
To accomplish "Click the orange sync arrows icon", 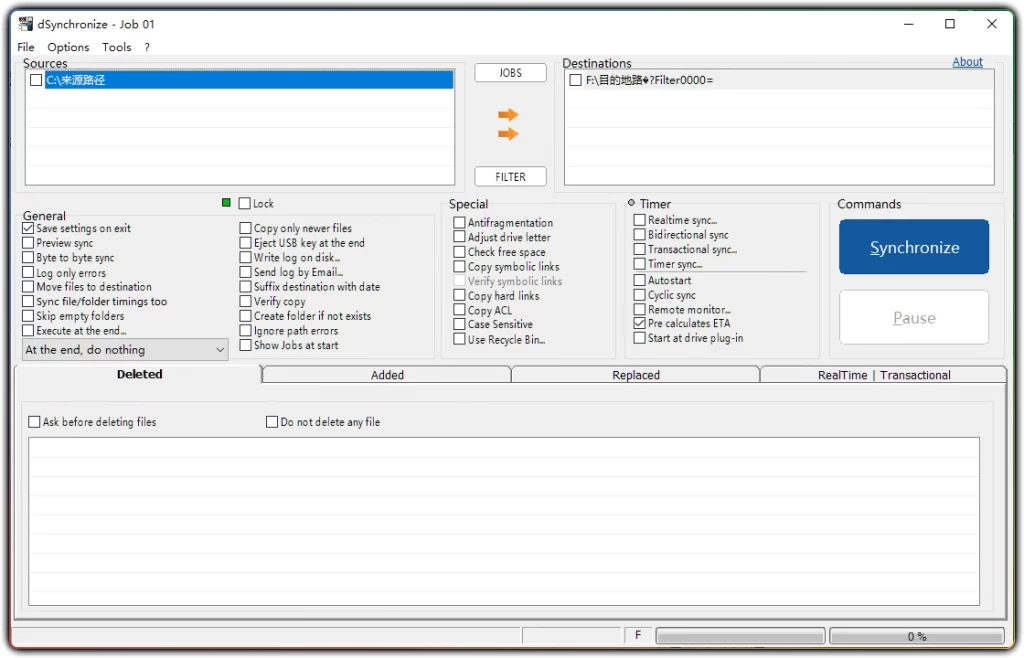I will pyautogui.click(x=510, y=122).
